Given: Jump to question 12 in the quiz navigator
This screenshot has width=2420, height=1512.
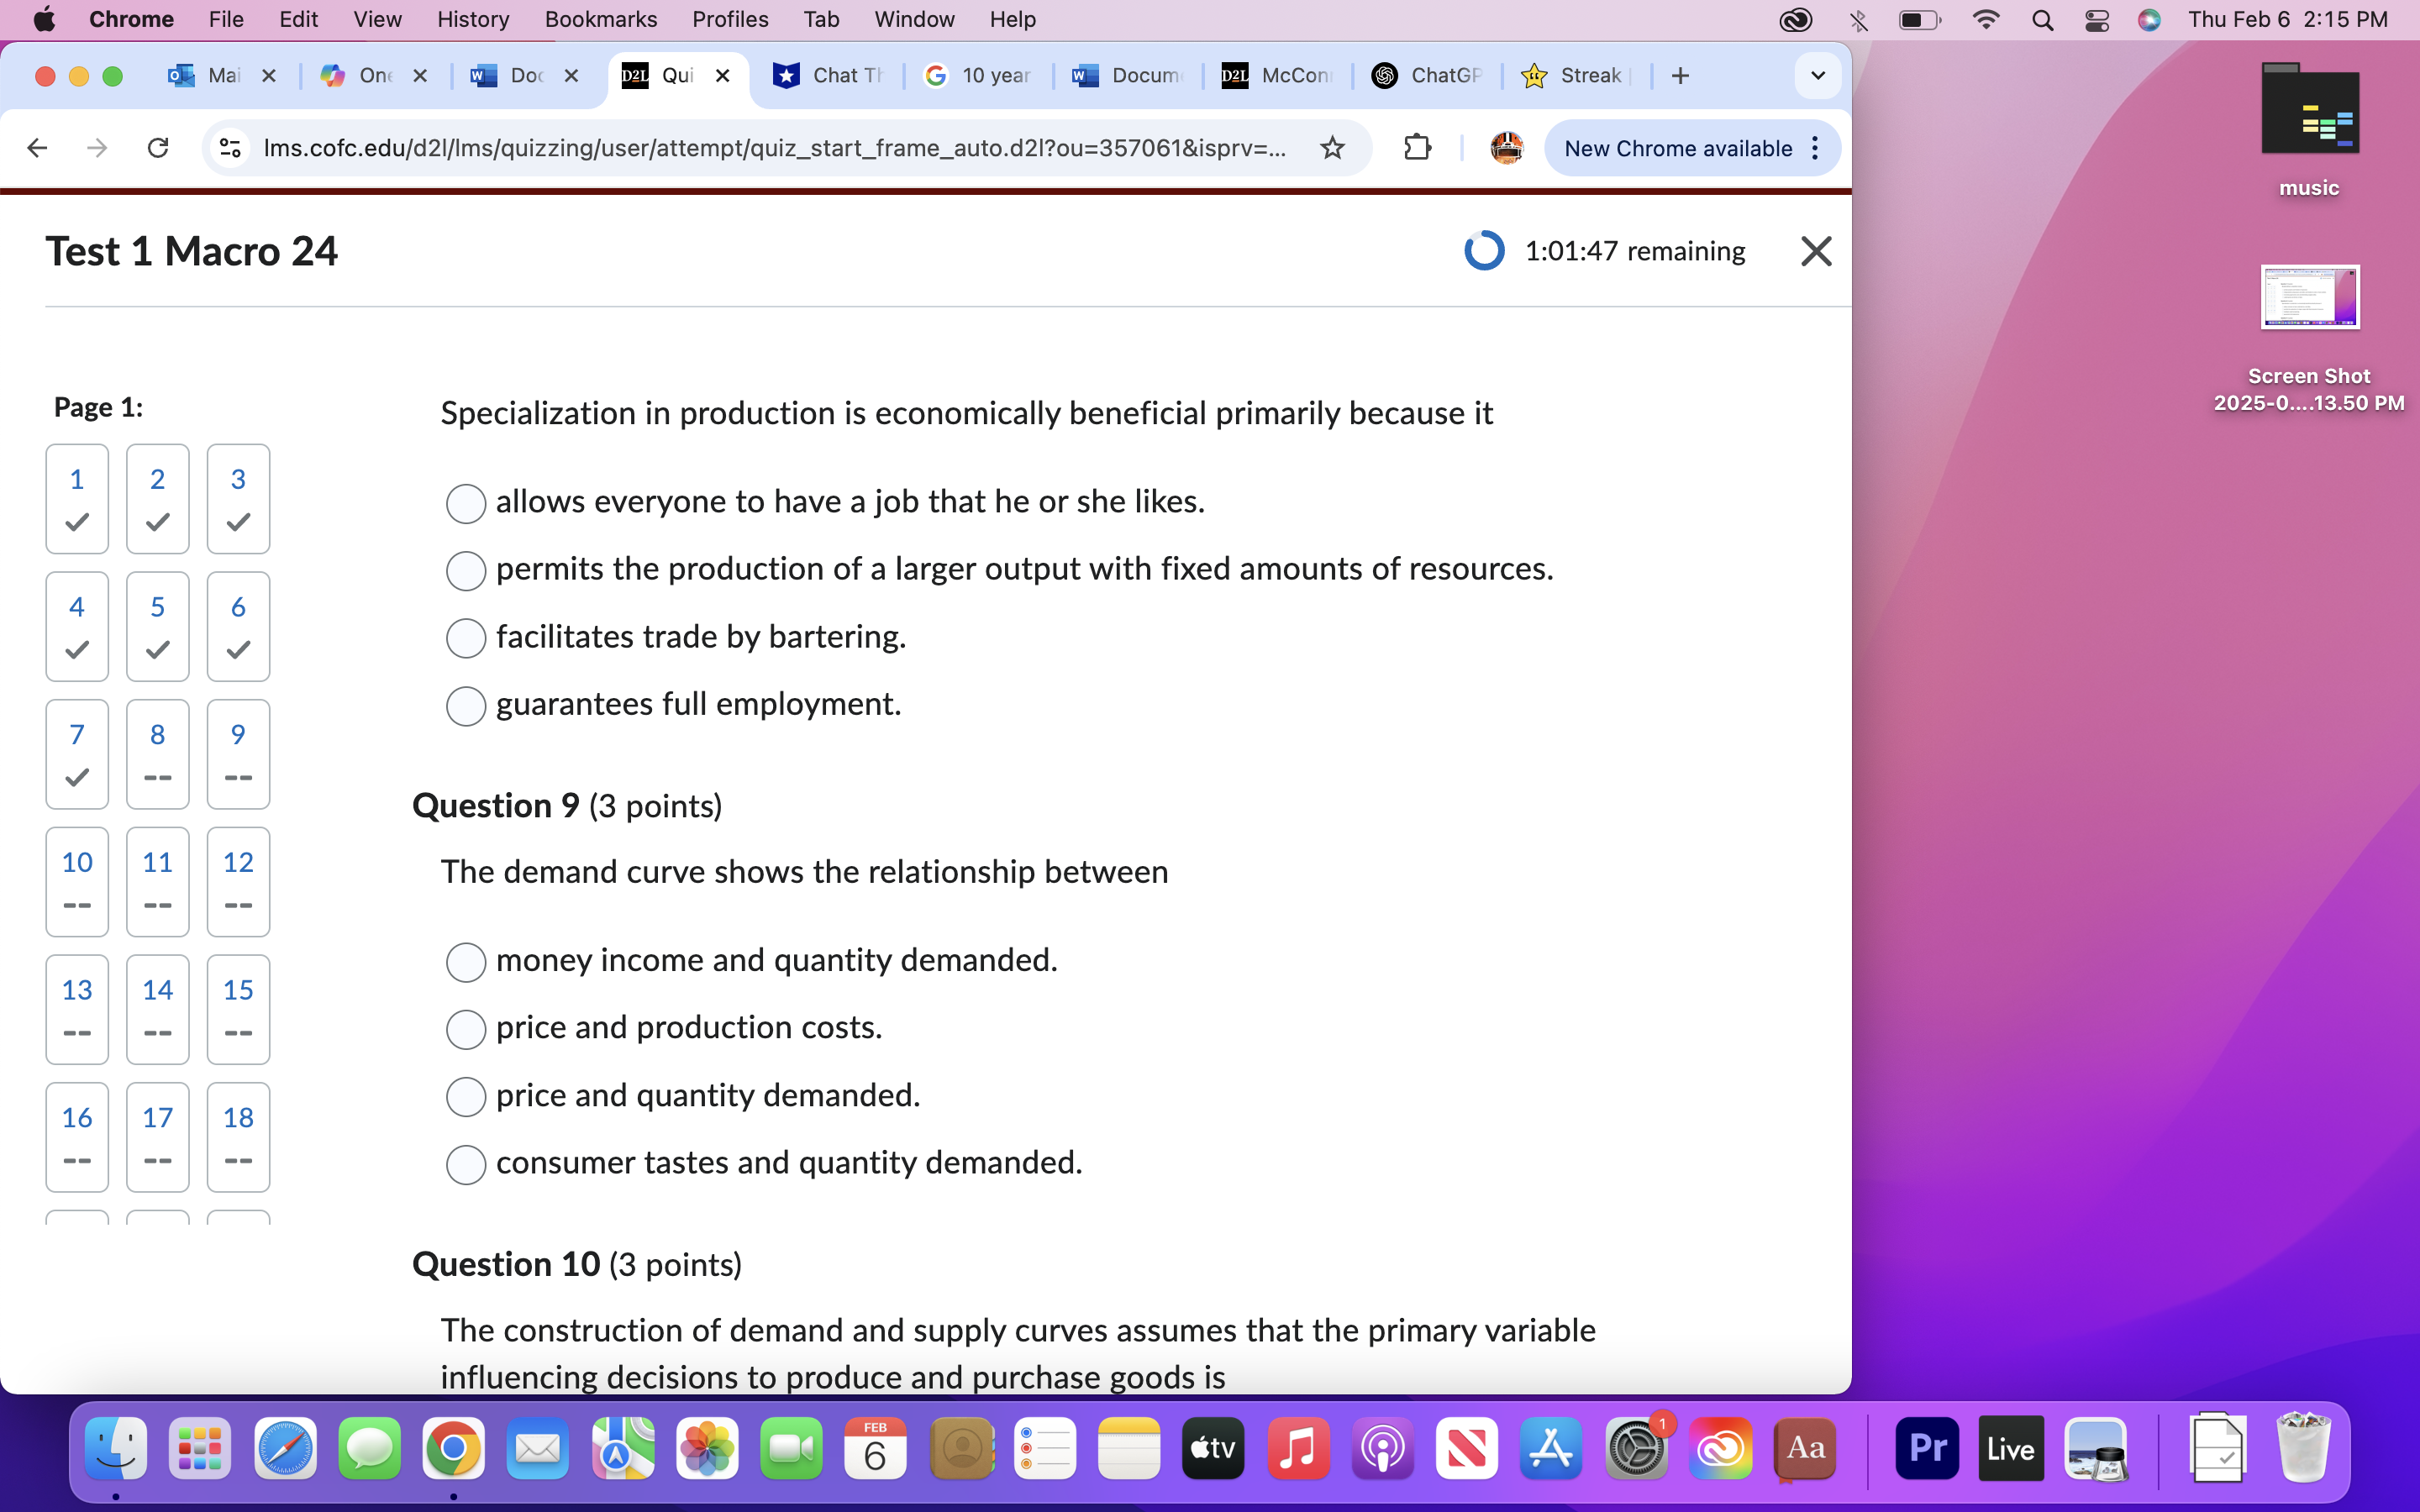Looking at the screenshot, I should coord(237,881).
